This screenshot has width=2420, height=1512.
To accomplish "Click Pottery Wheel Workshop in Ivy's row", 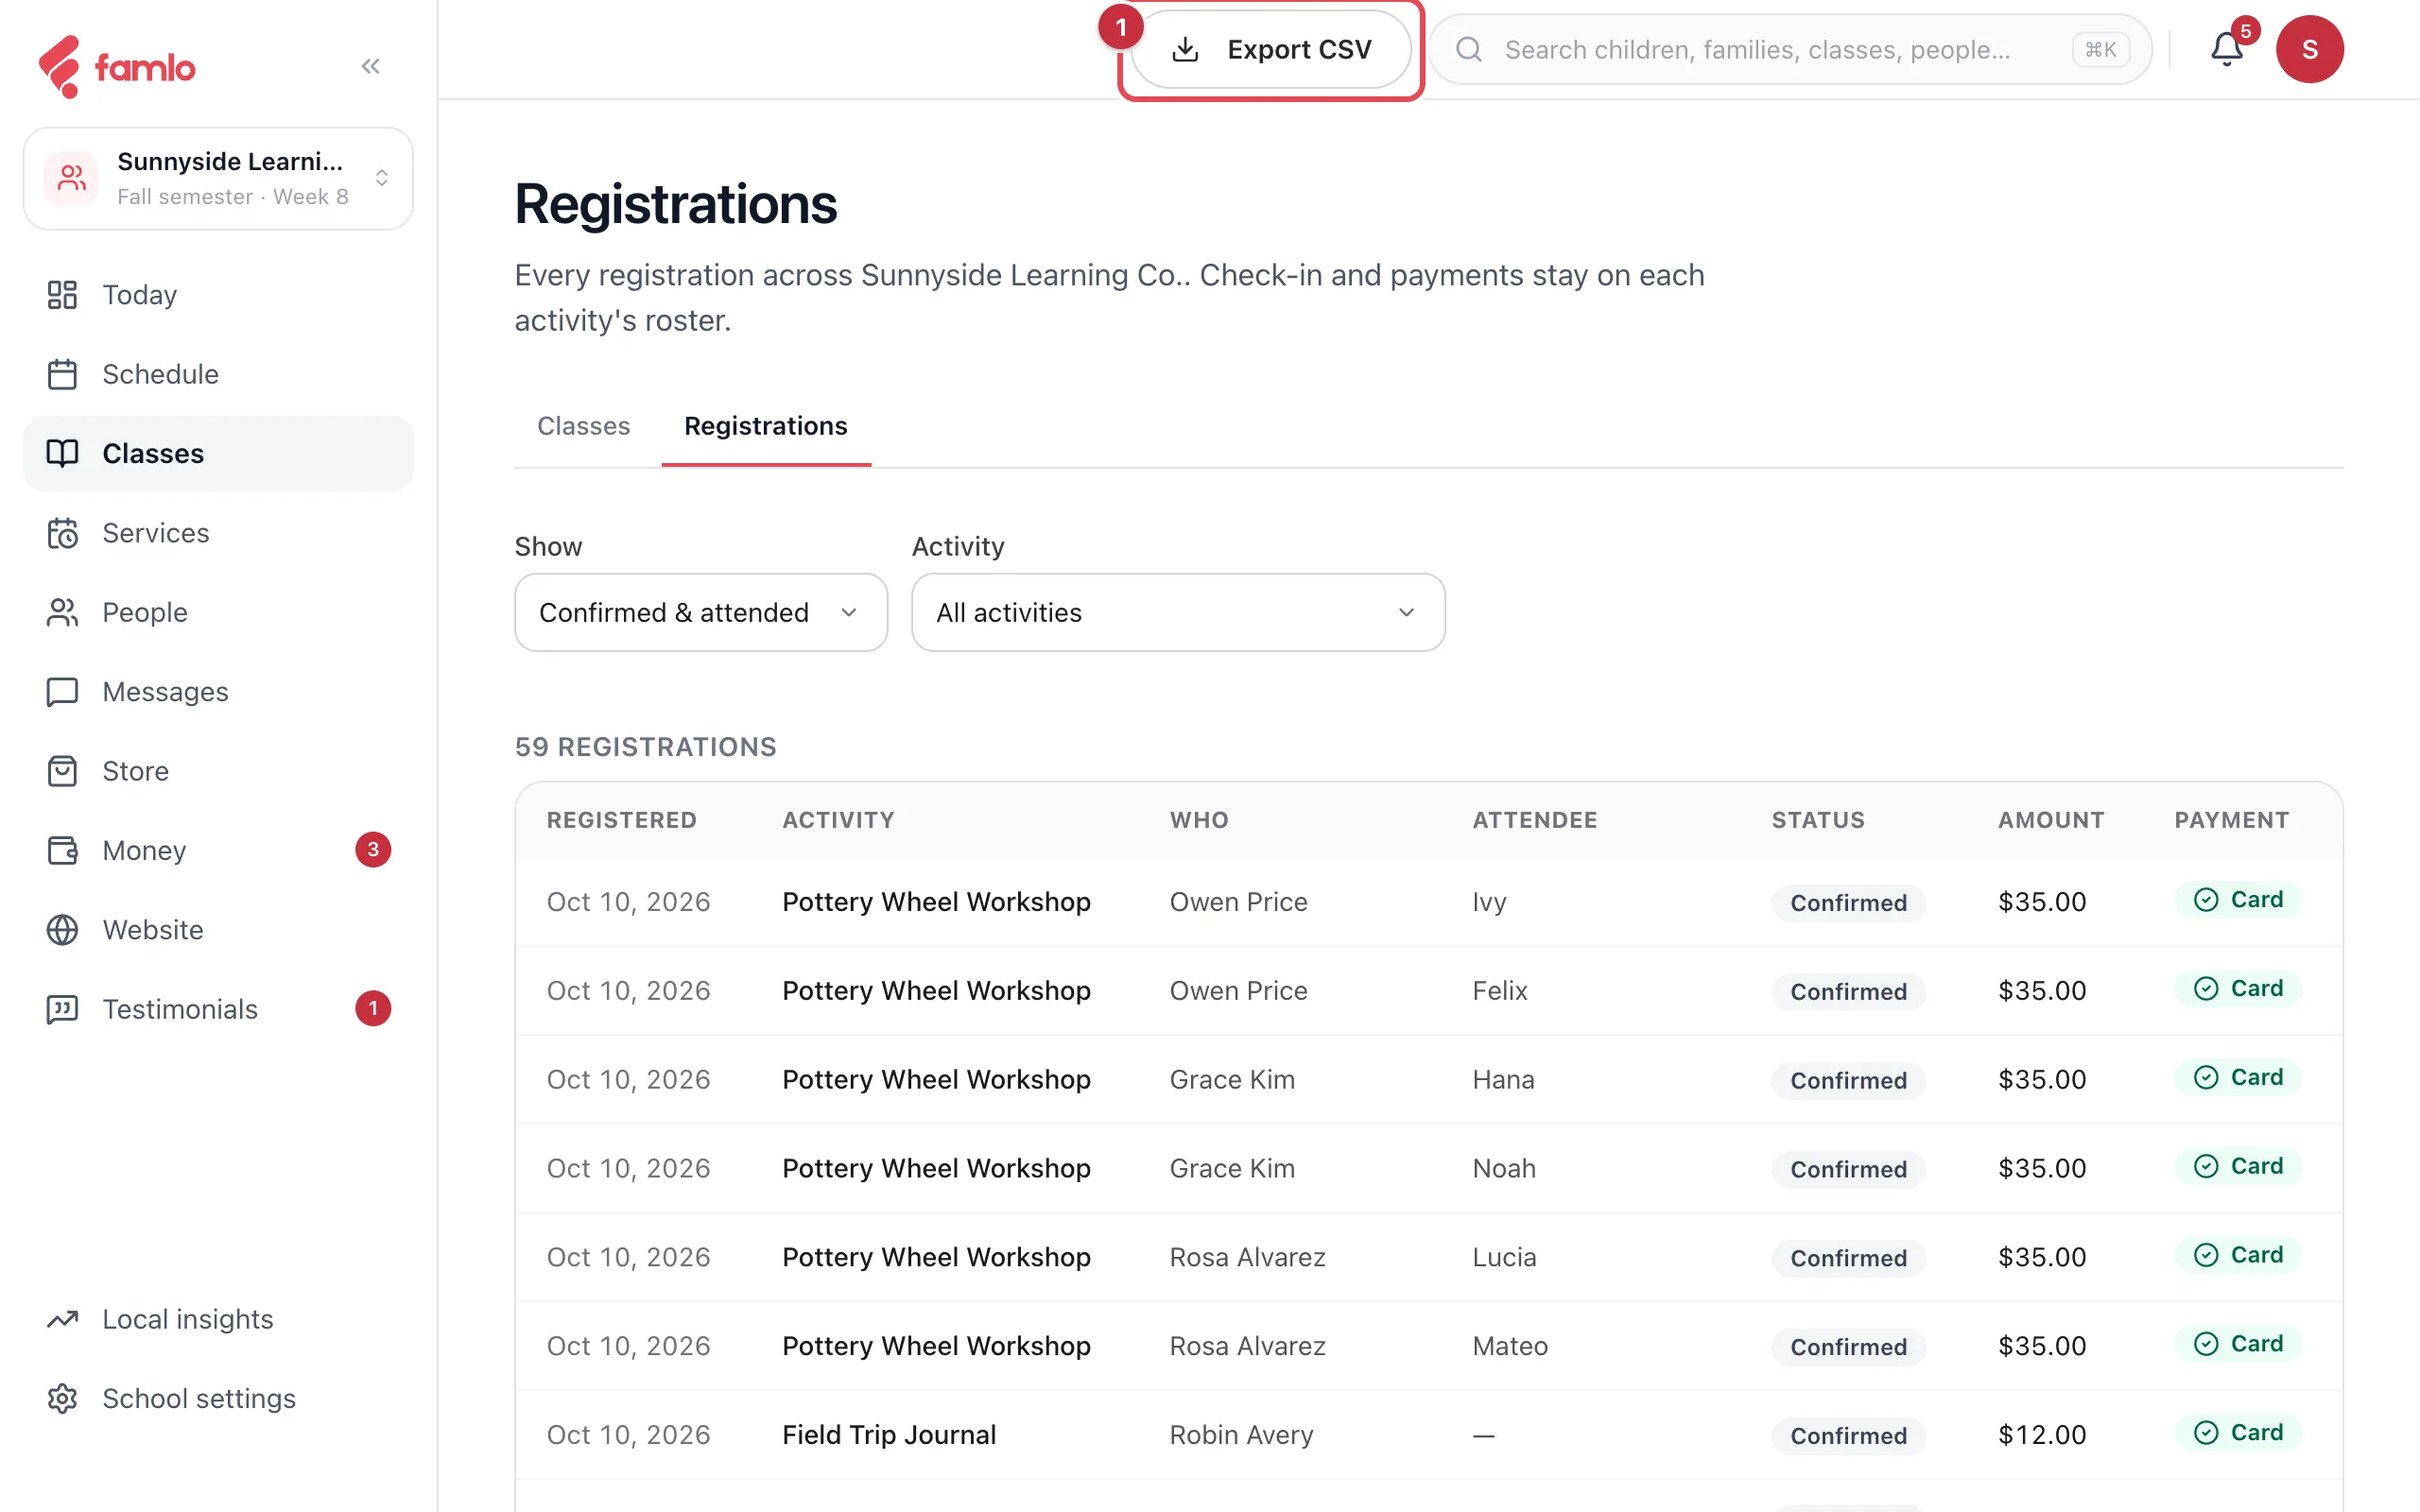I will pyautogui.click(x=936, y=902).
